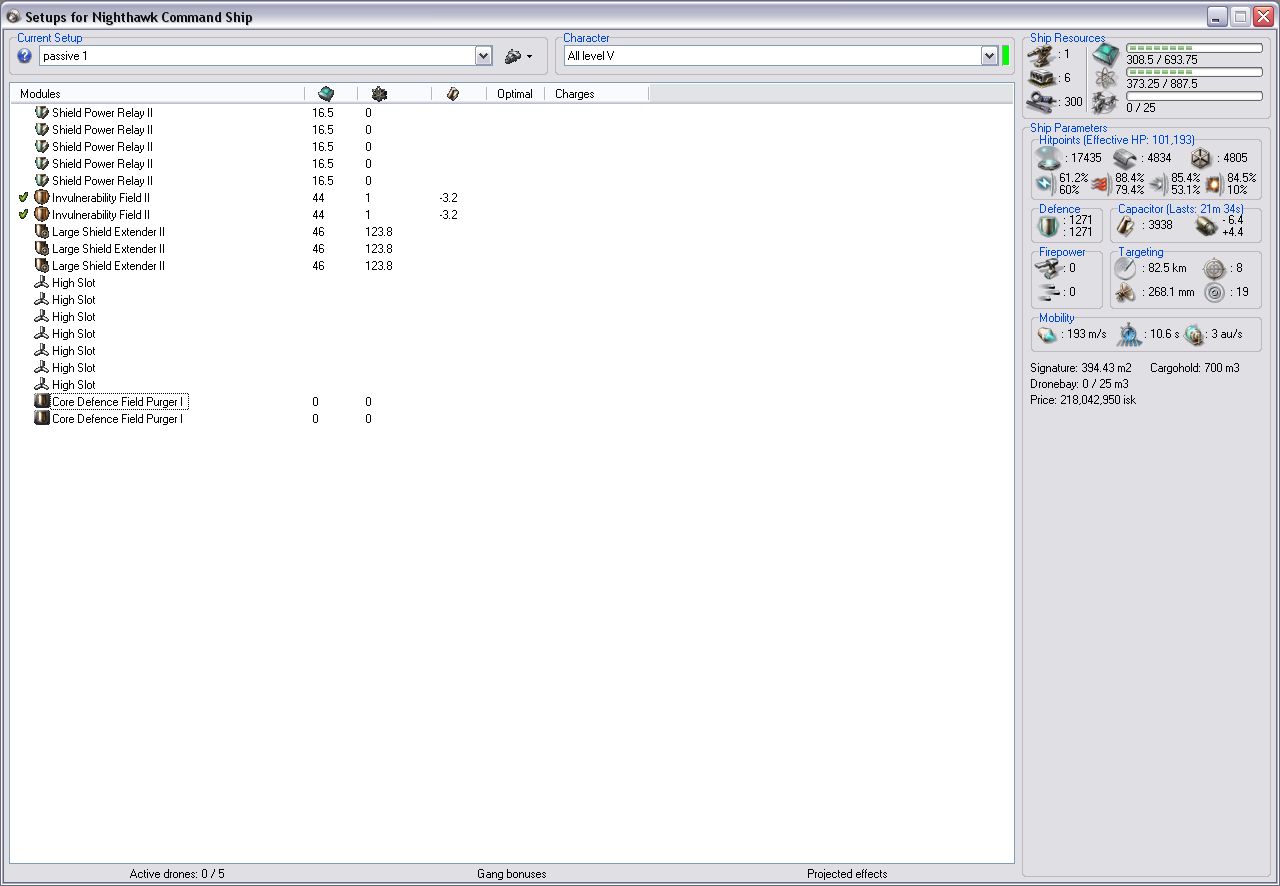
Task: Click the green character status indicator
Action: 1006,56
